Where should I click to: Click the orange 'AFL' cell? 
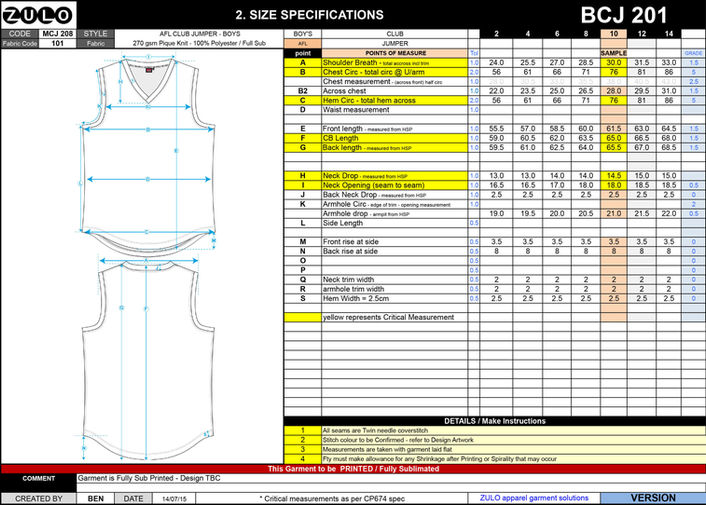coord(303,44)
